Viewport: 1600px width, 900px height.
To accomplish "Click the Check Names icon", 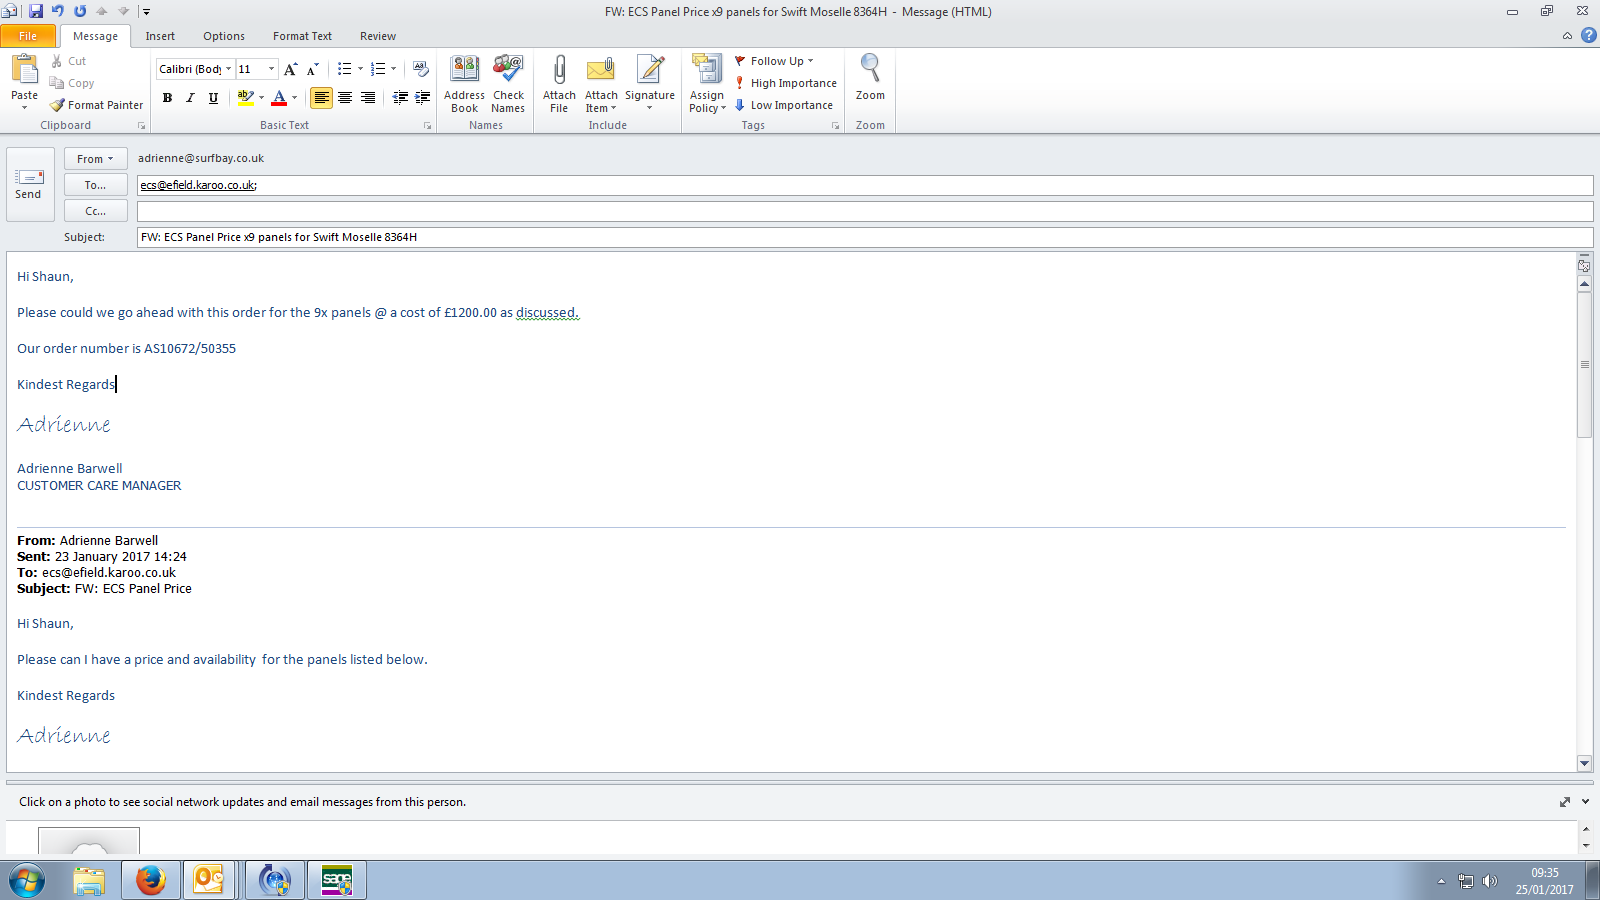I will (508, 70).
